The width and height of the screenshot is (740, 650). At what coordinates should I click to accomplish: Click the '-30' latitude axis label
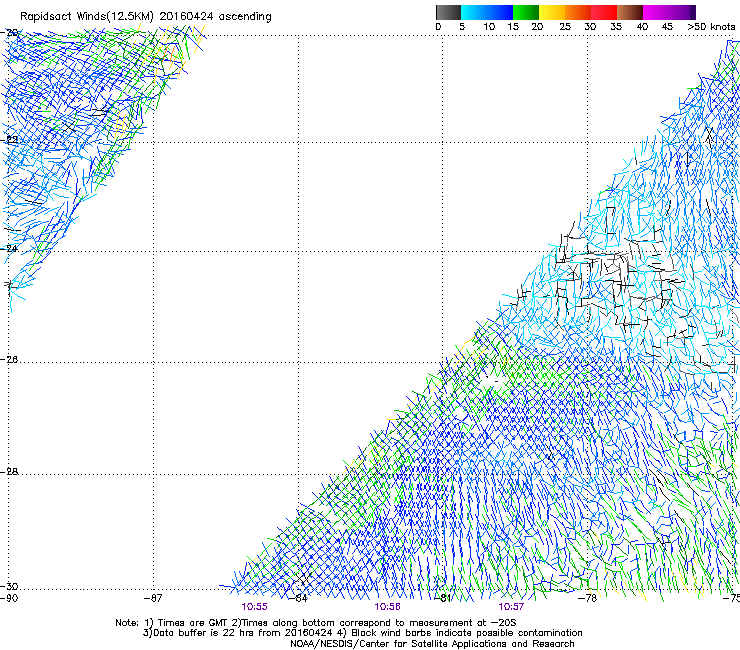tap(9, 586)
